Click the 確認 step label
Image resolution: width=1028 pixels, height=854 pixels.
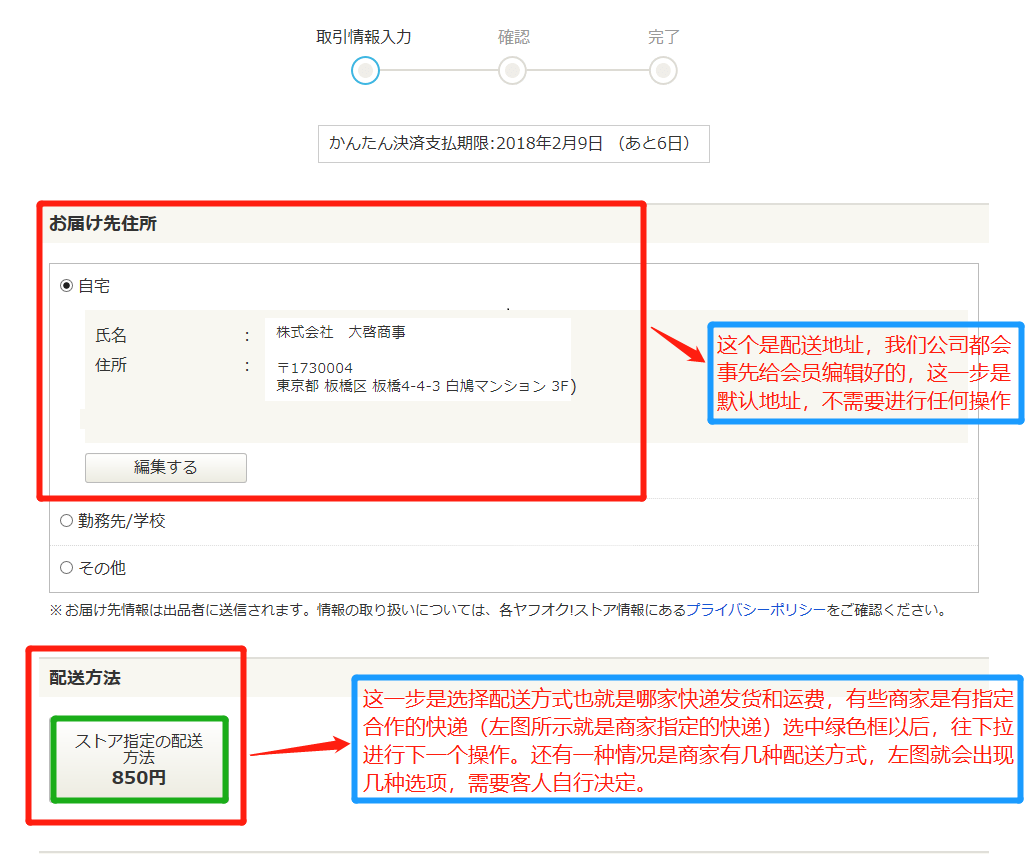[x=514, y=37]
